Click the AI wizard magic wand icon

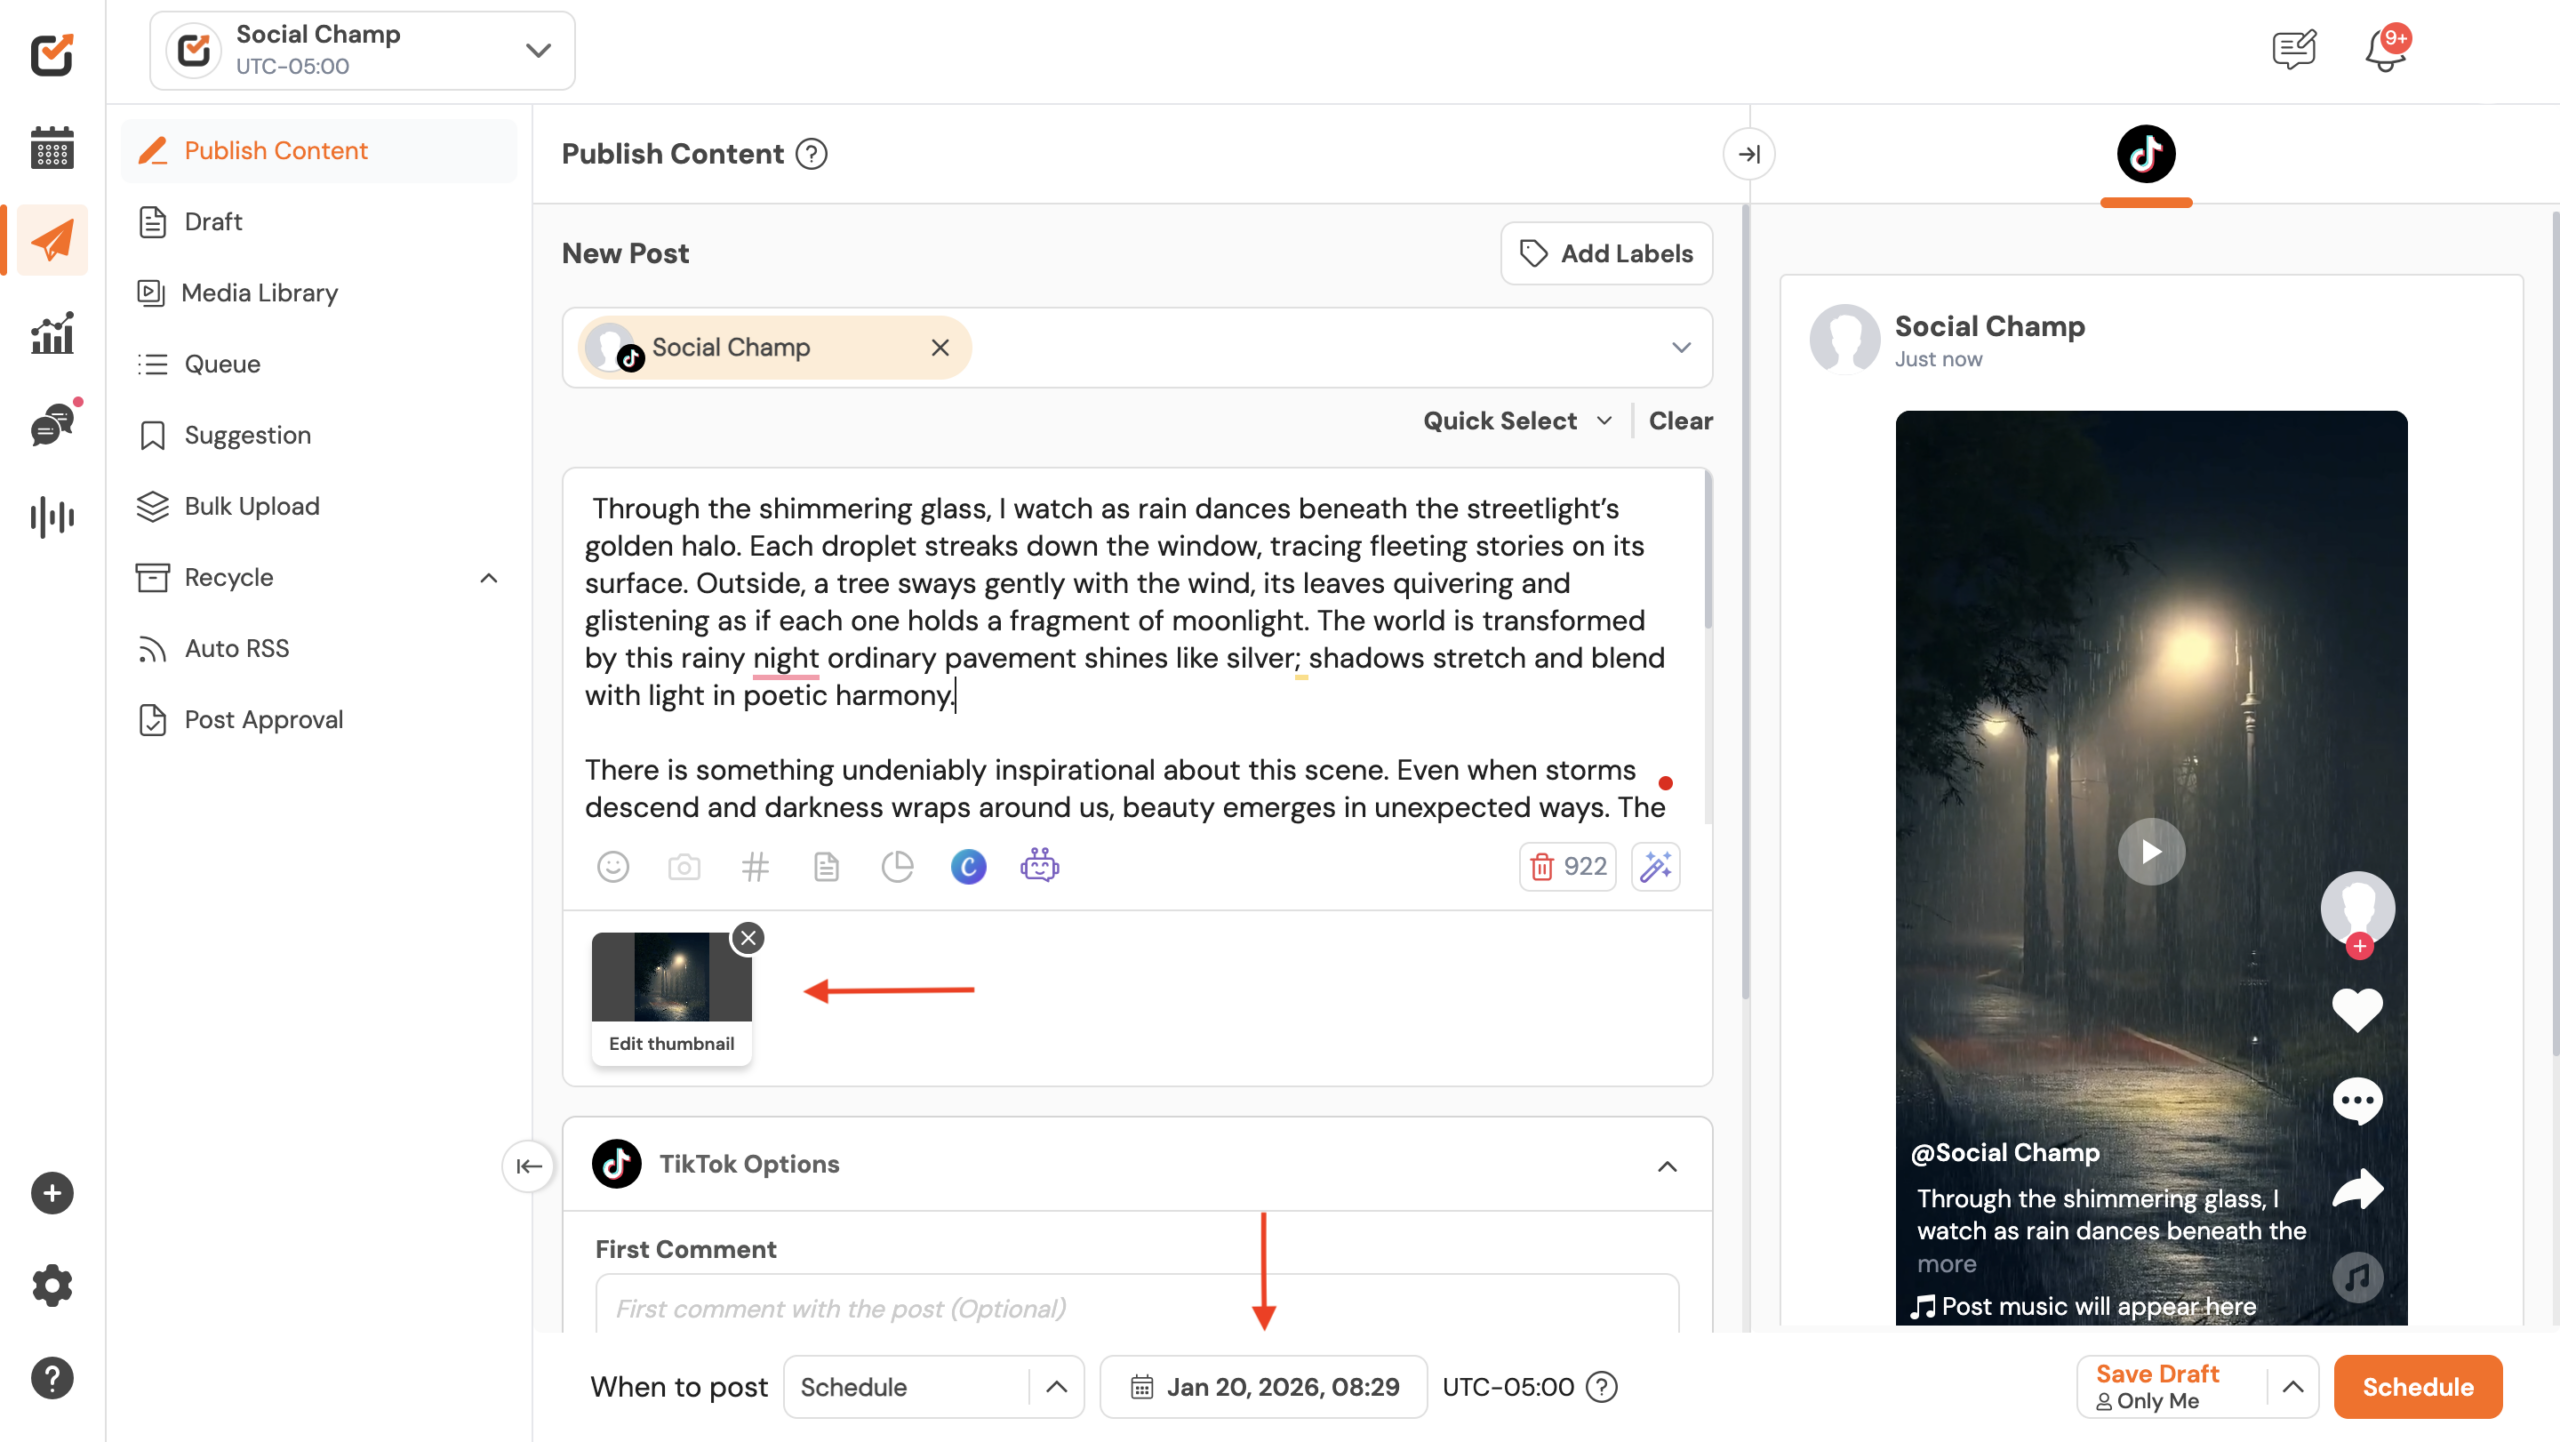pyautogui.click(x=1655, y=866)
